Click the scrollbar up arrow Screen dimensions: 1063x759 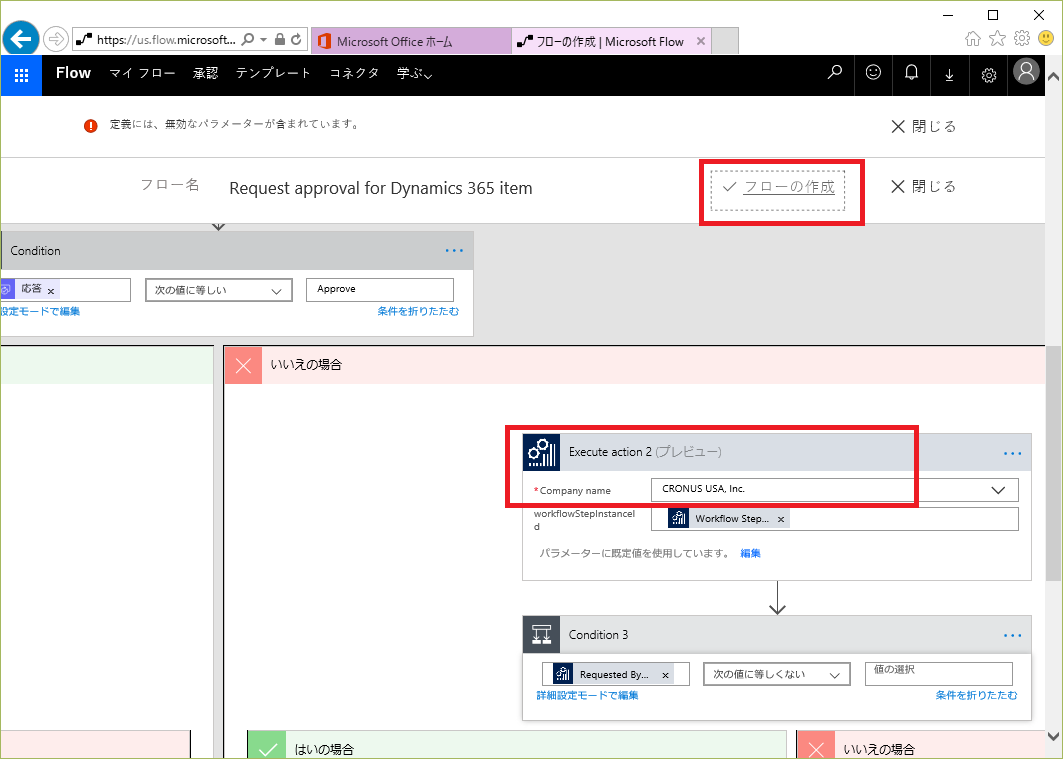pos(1053,76)
